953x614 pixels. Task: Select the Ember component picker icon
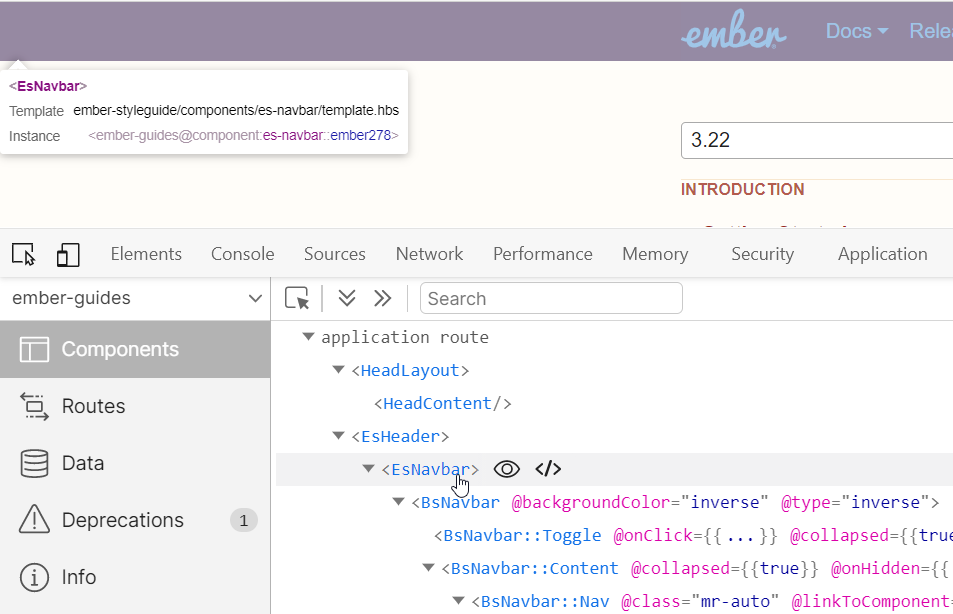(297, 298)
